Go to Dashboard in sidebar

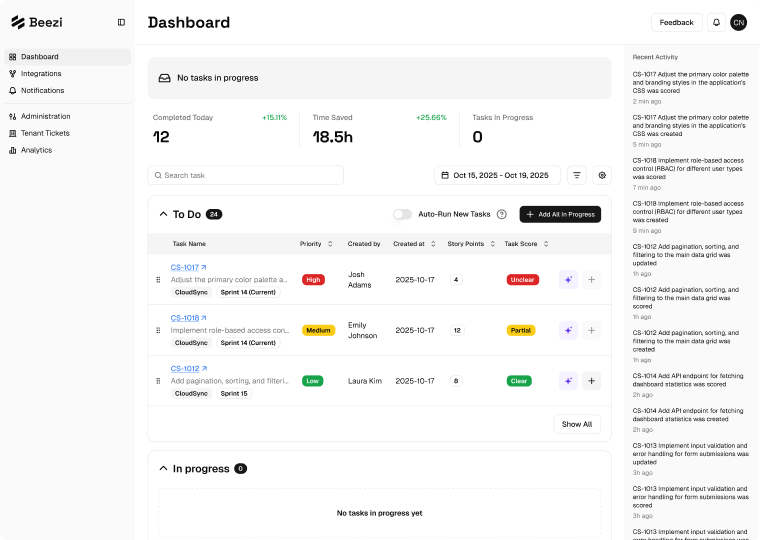click(67, 57)
